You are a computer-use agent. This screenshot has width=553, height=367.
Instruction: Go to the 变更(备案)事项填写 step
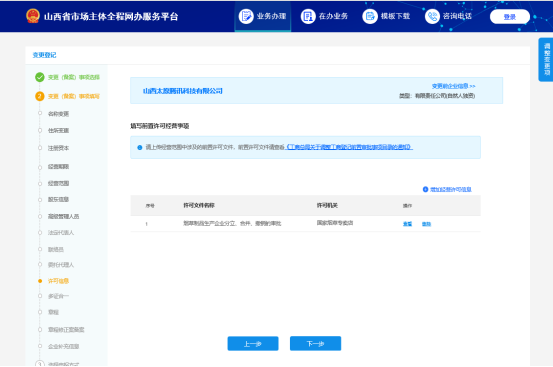click(74, 96)
